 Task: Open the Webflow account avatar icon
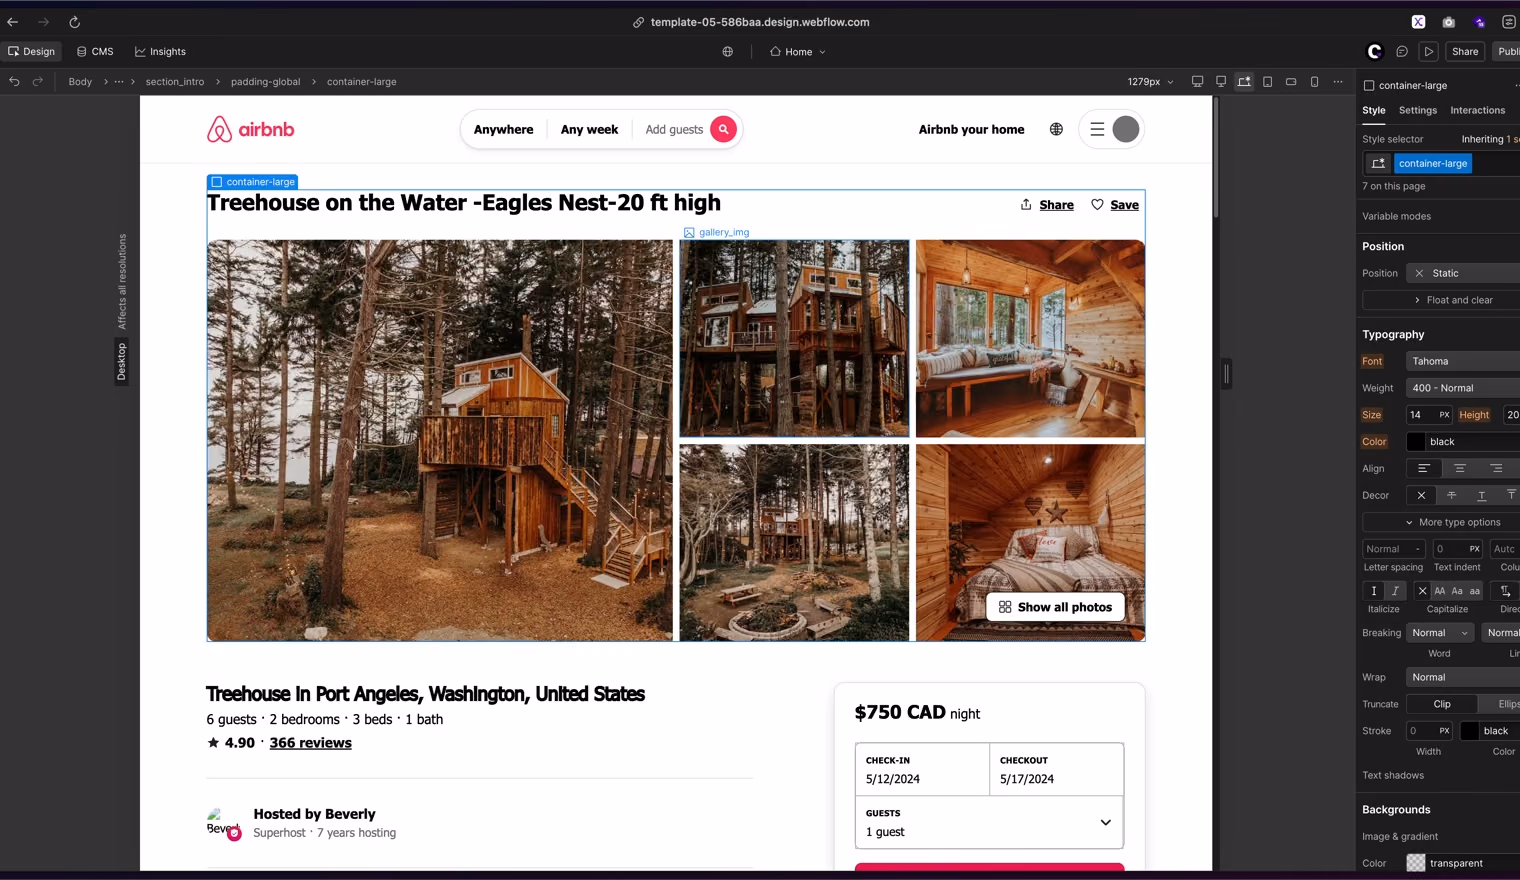[x=1375, y=52]
